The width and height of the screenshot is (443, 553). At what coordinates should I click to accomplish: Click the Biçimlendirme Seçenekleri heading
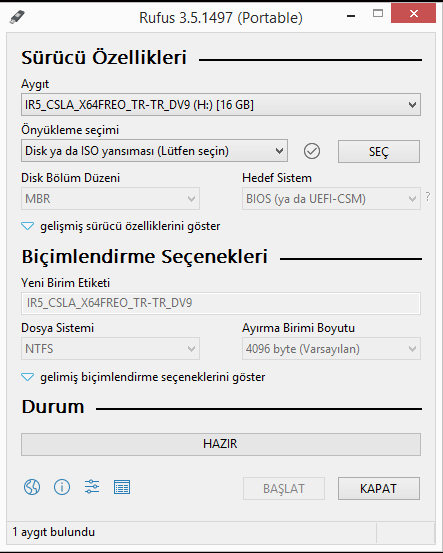145,256
